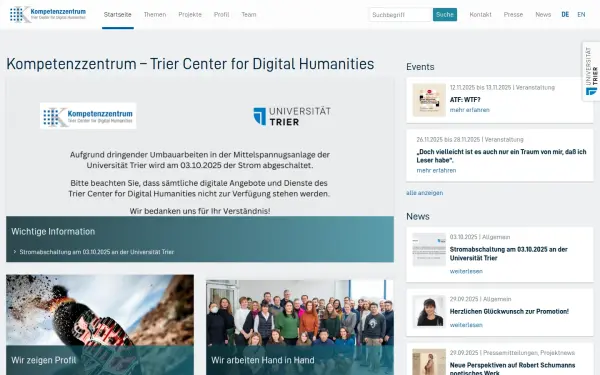The width and height of the screenshot is (600, 375).
Task: Click weiterlesen under Glückwunsch zur Promotion
Action: (x=466, y=325)
